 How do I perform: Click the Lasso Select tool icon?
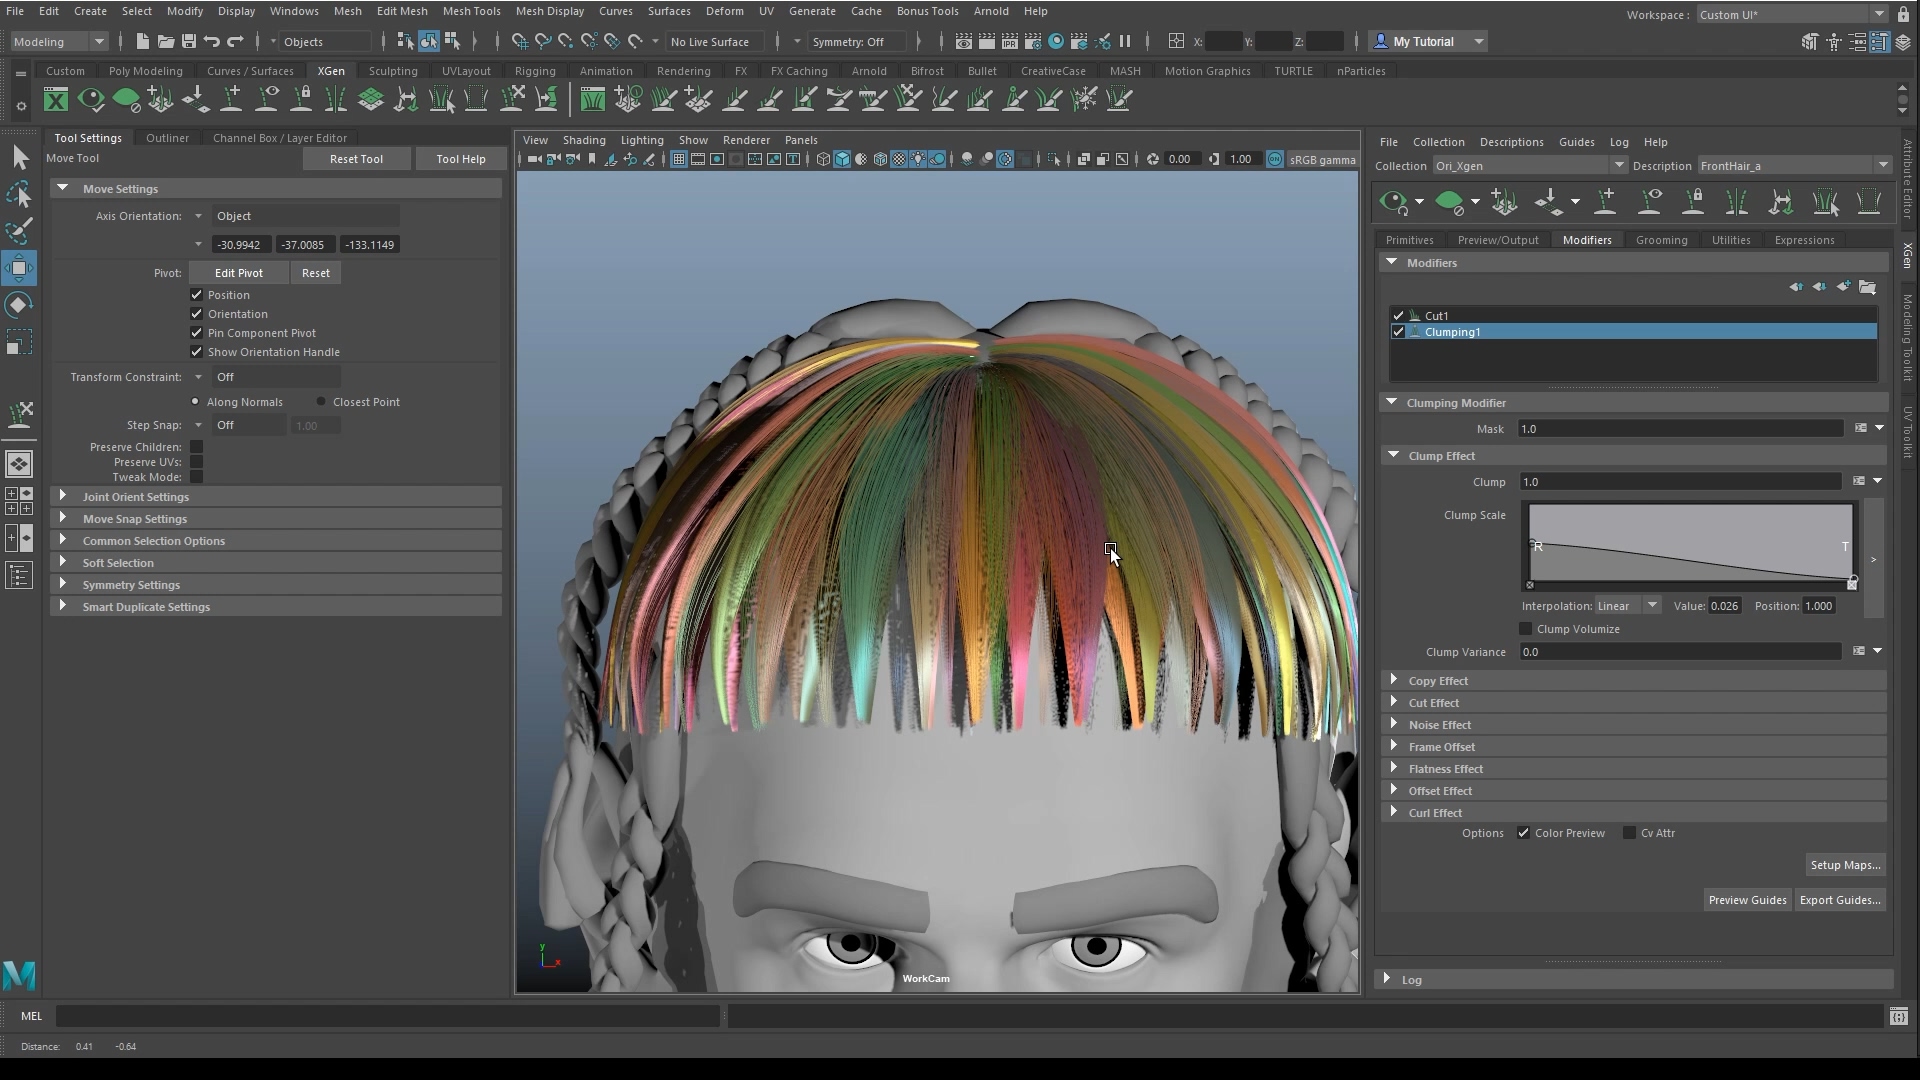(19, 194)
